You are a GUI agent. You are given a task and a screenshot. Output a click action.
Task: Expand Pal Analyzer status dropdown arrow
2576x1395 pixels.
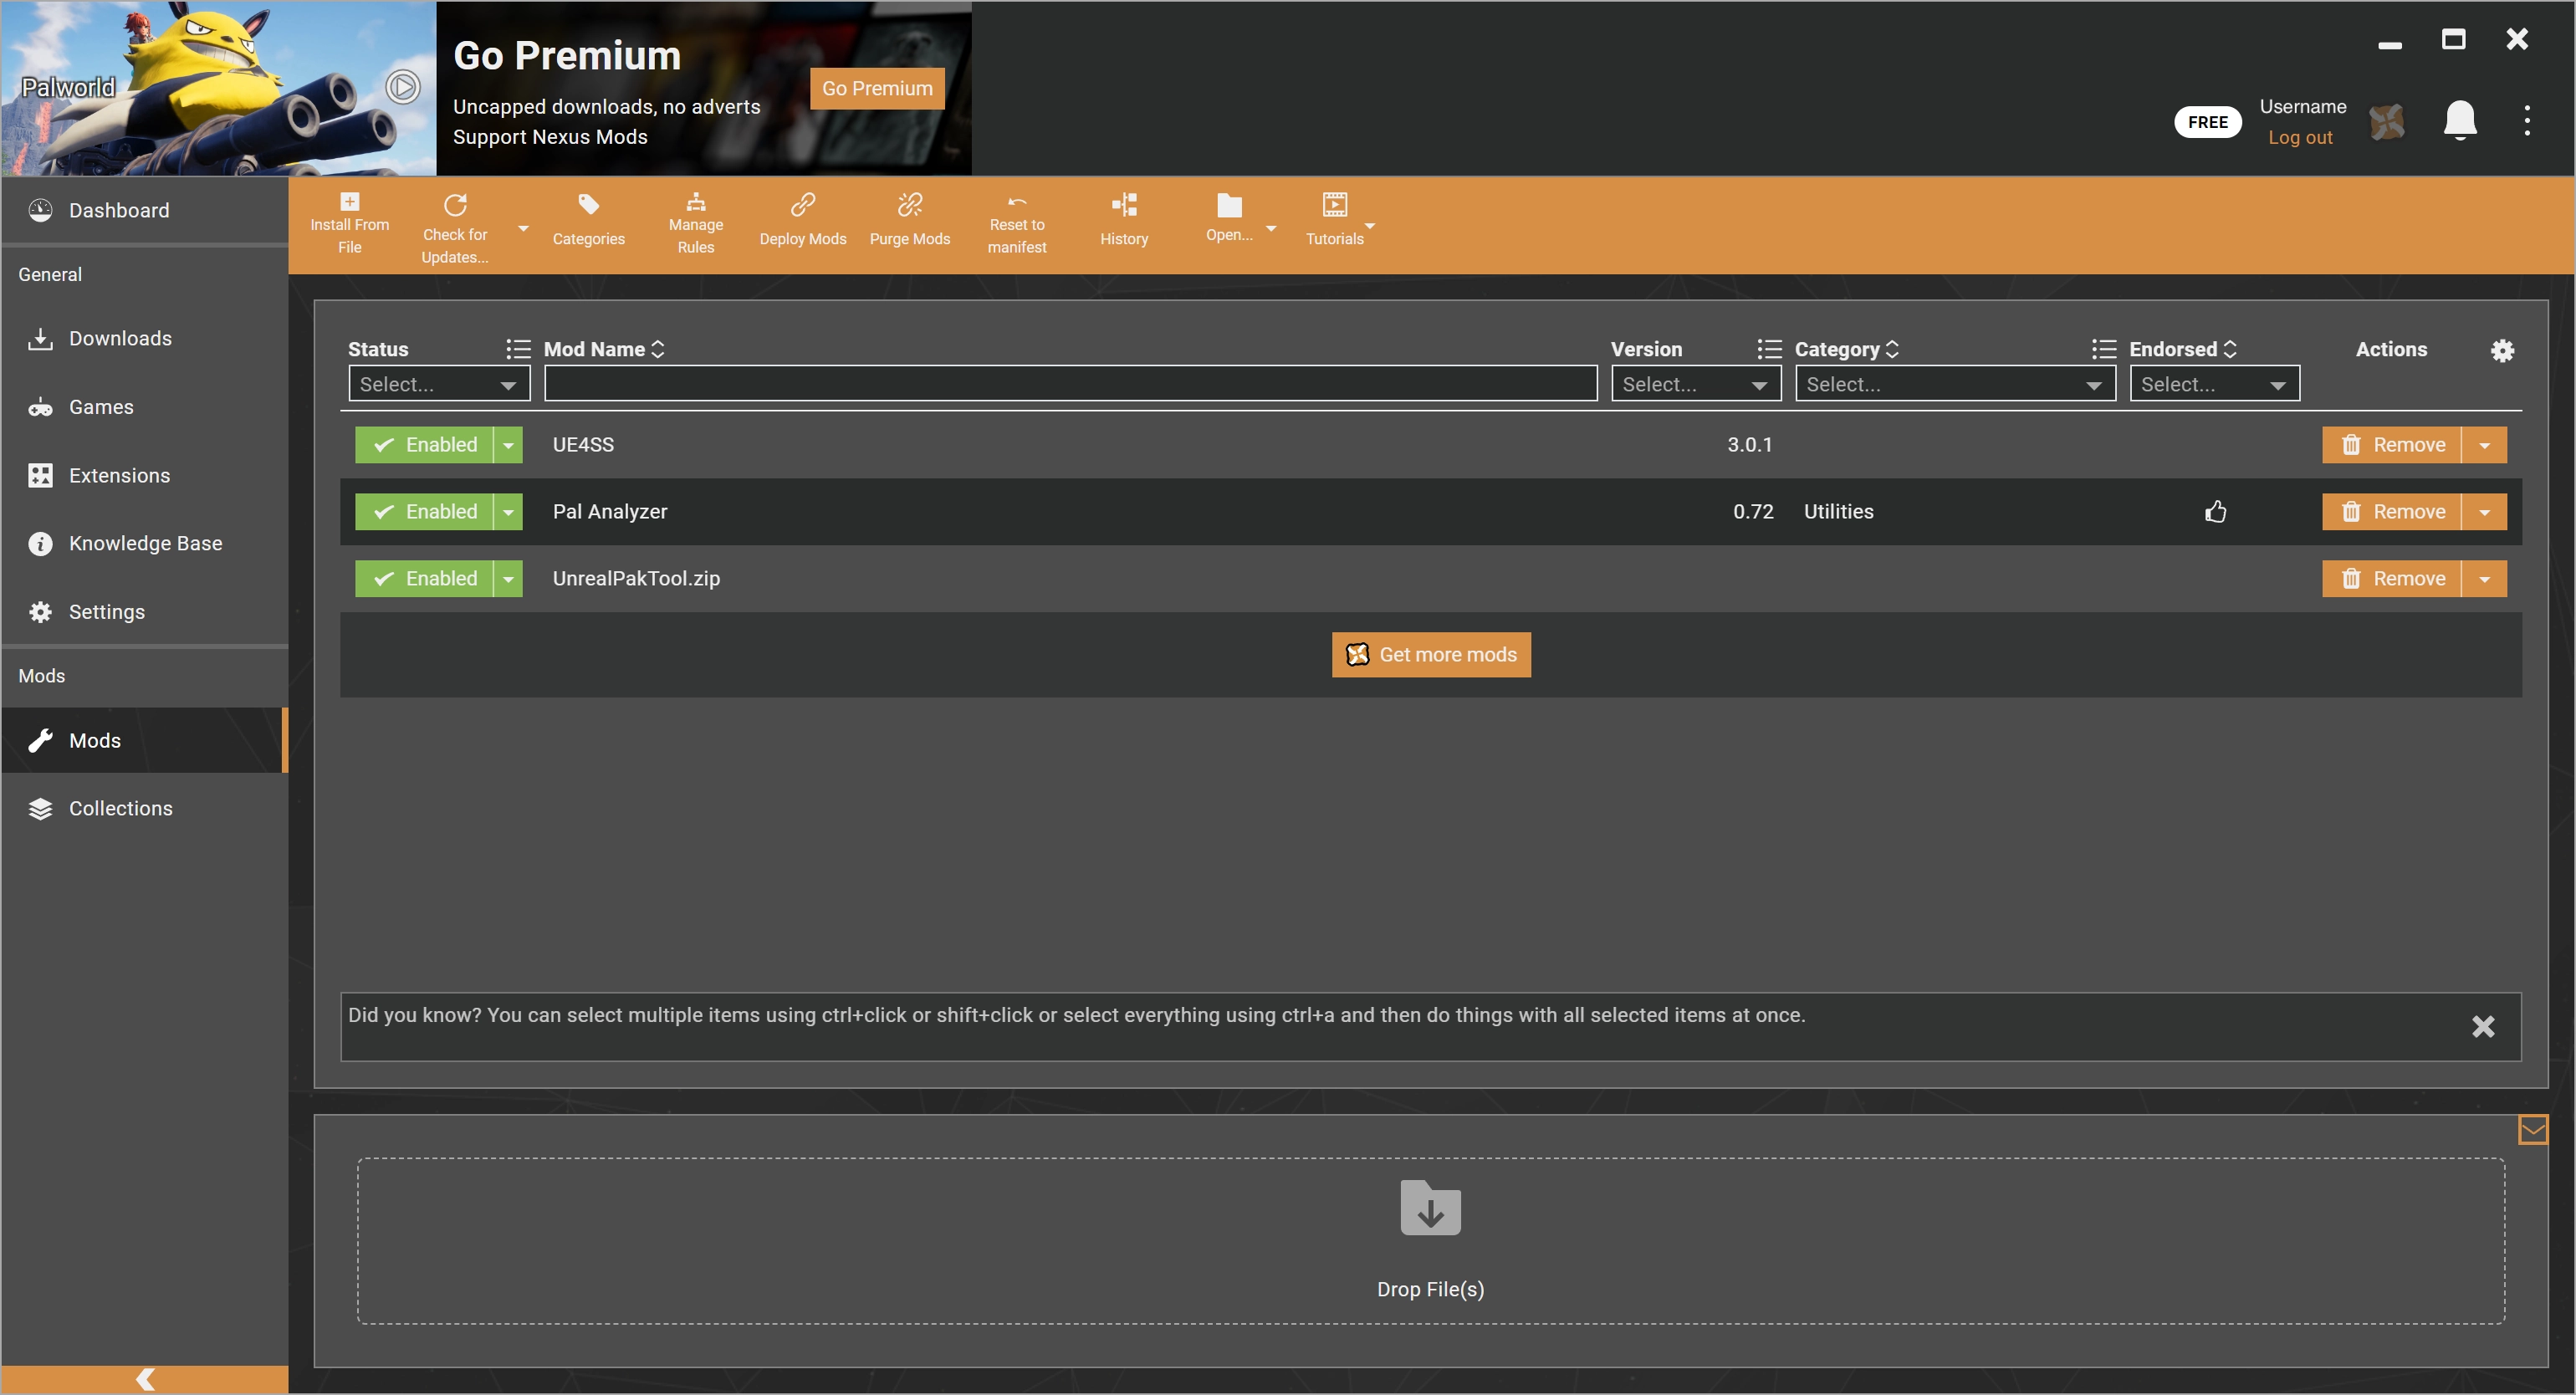pyautogui.click(x=508, y=512)
